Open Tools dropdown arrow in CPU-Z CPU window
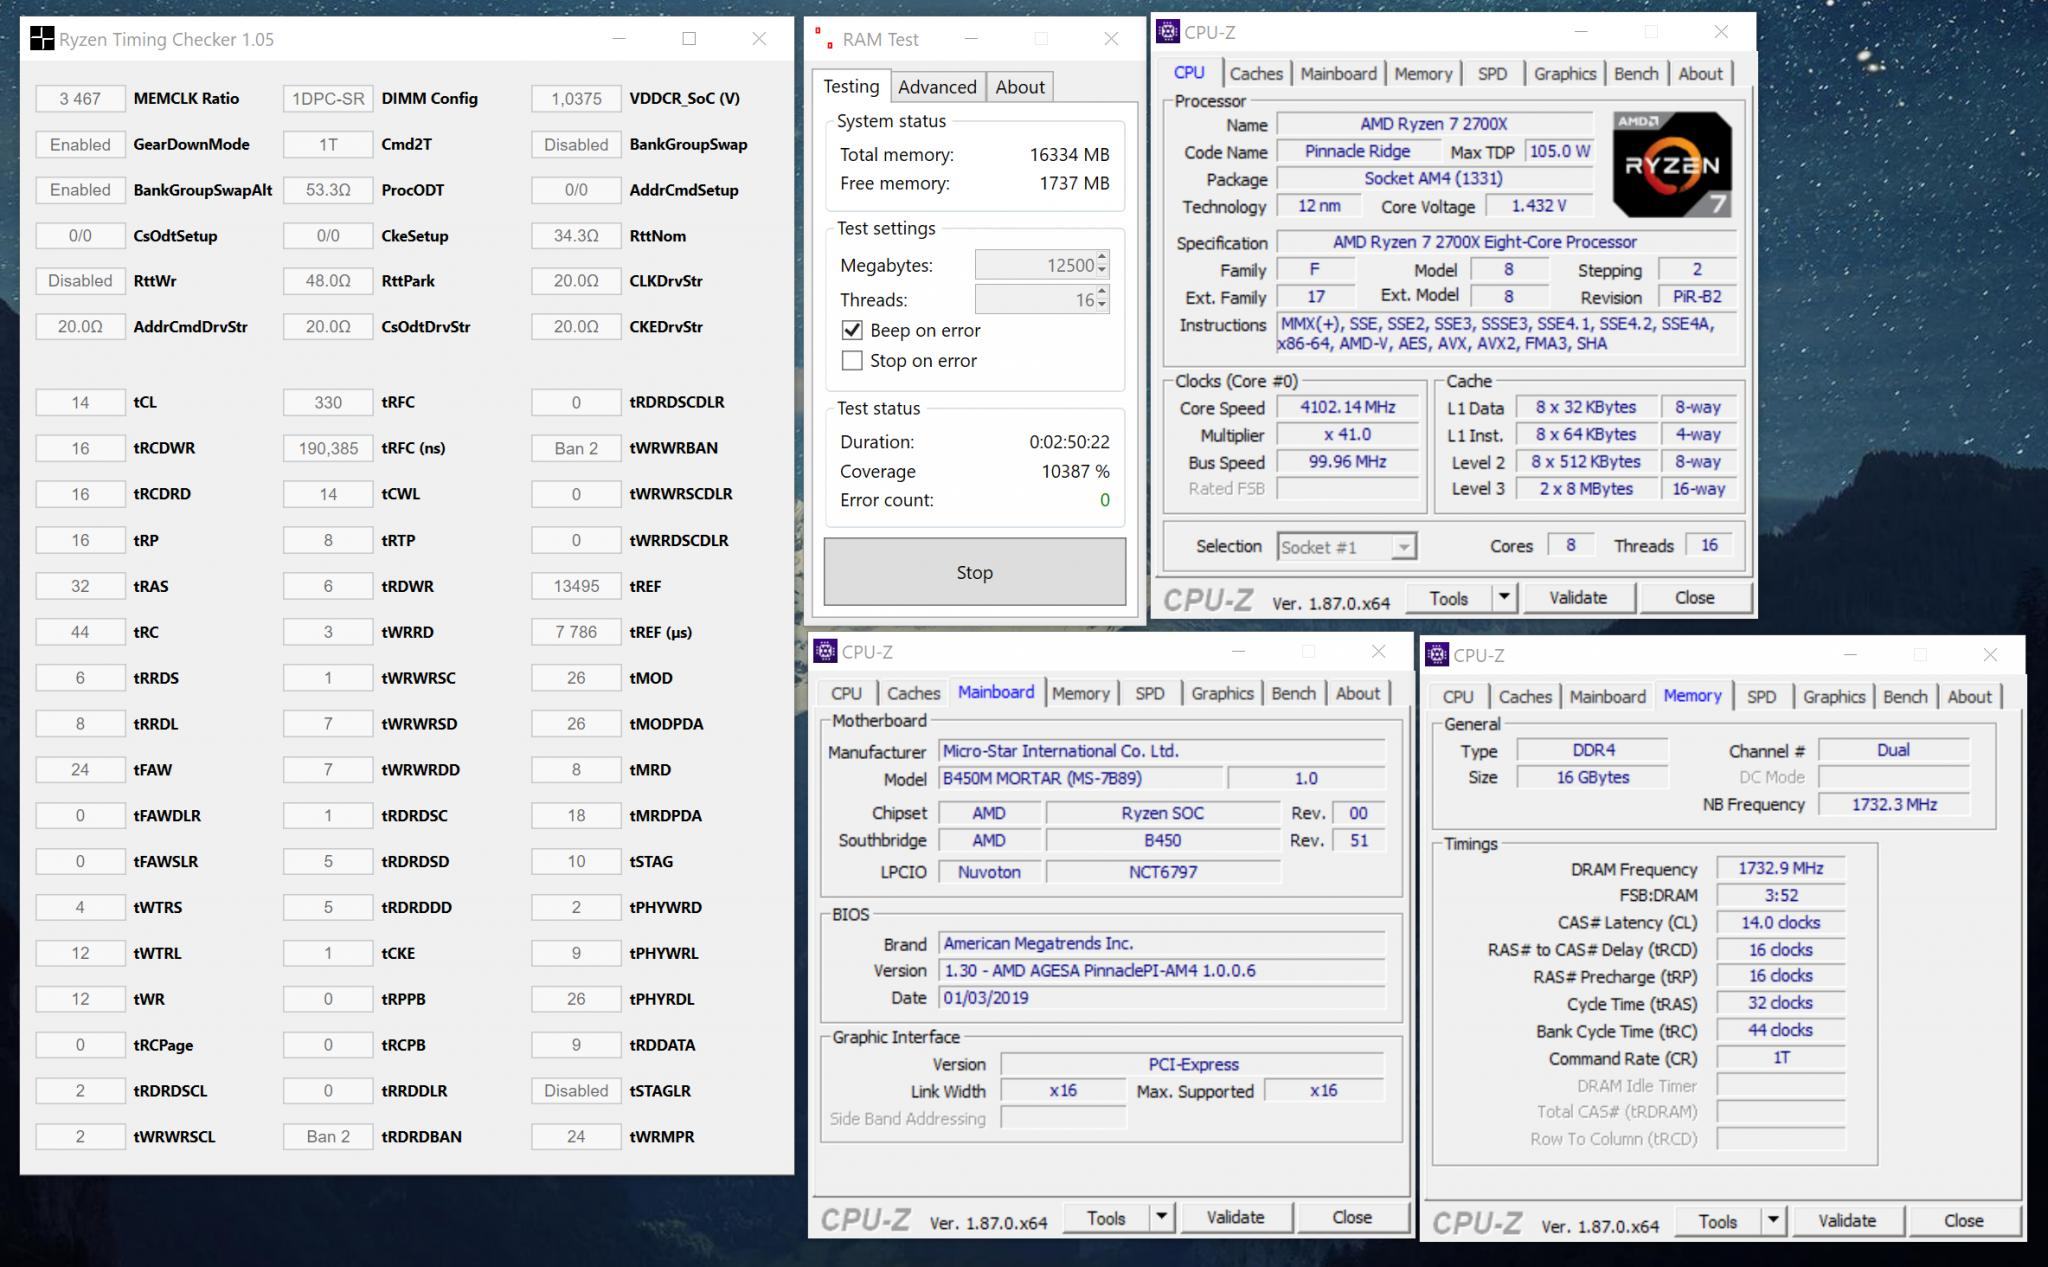Image resolution: width=2048 pixels, height=1267 pixels. pyautogui.click(x=1504, y=598)
